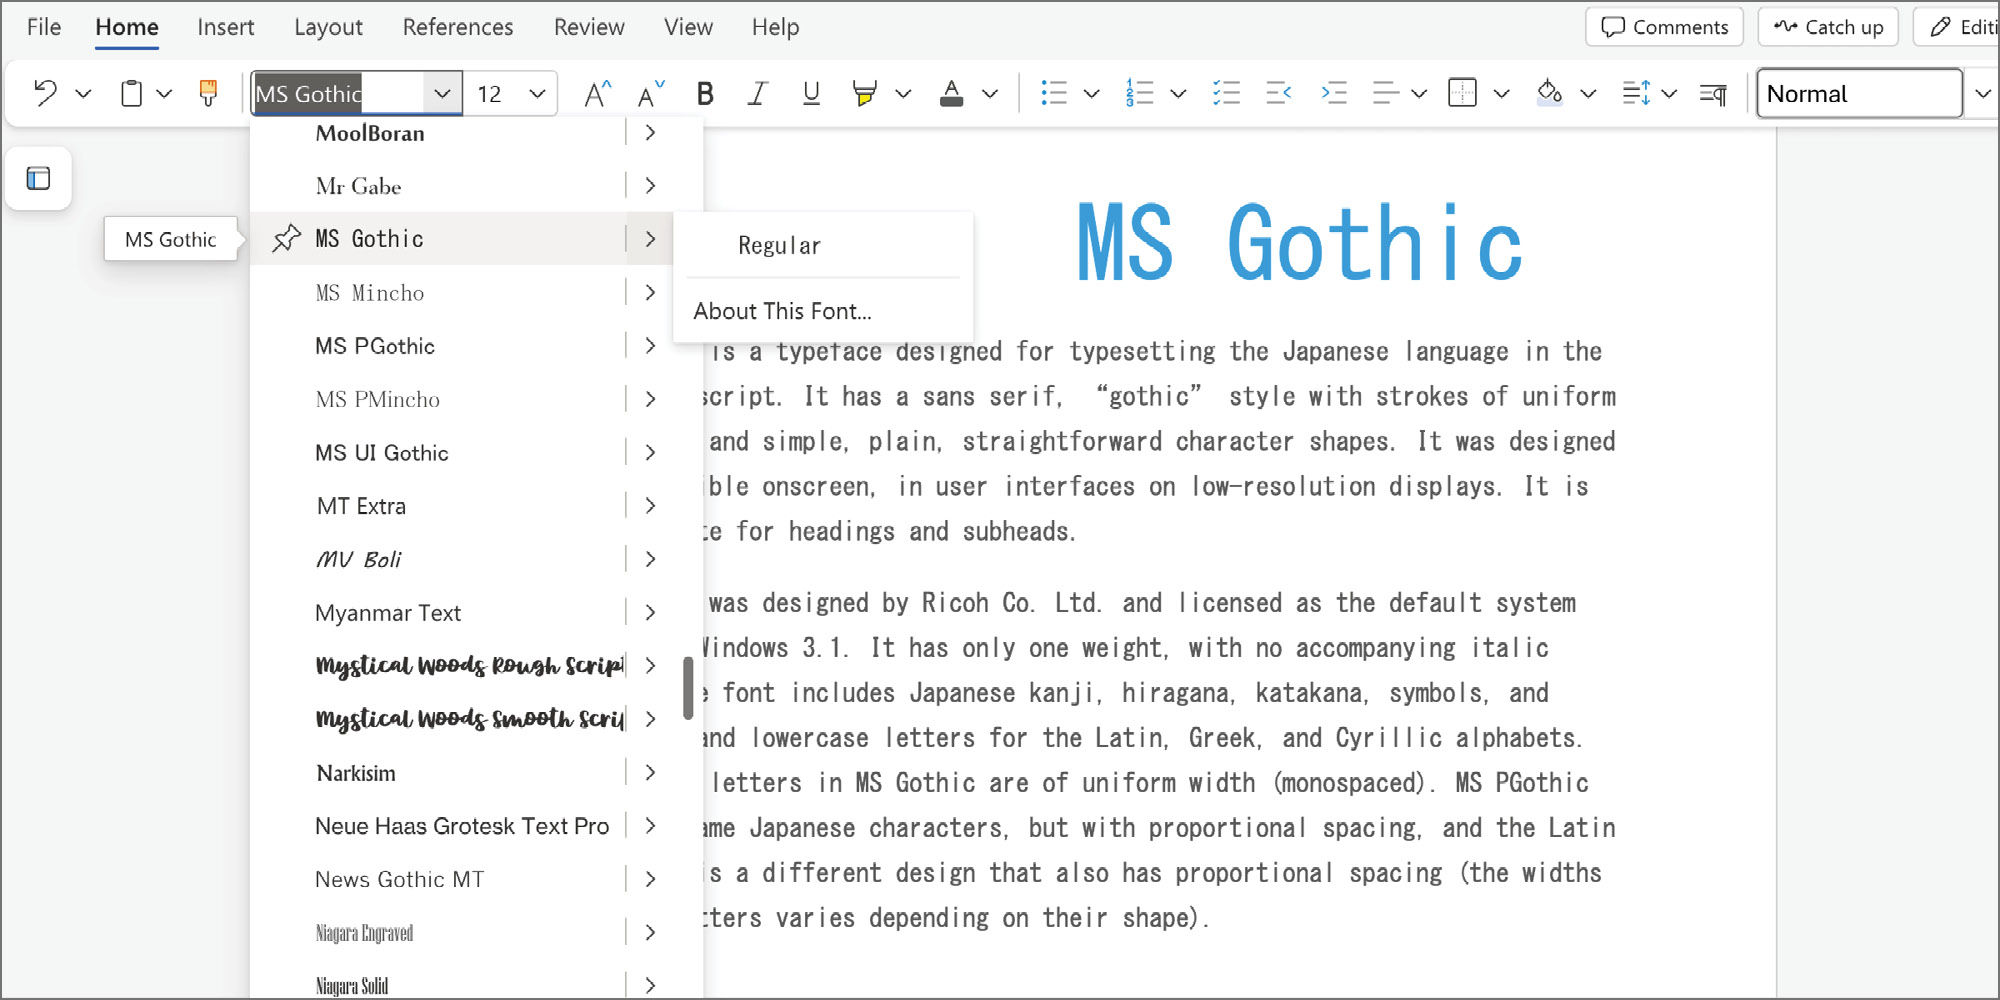Screen dimensions: 2000x1000
Task: Select the Format Painter tool
Action: [x=207, y=93]
